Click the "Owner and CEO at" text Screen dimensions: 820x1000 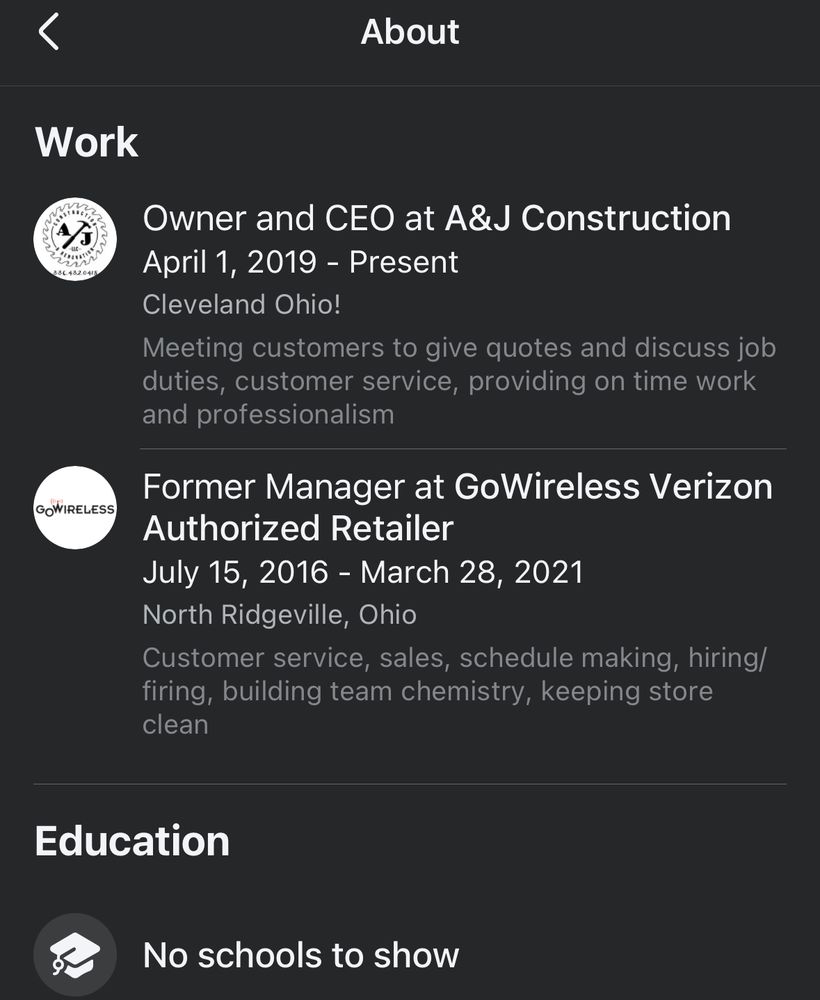[290, 218]
